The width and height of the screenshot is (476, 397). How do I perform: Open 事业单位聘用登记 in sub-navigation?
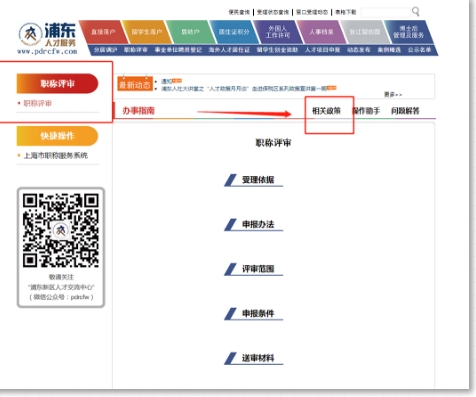pos(178,50)
